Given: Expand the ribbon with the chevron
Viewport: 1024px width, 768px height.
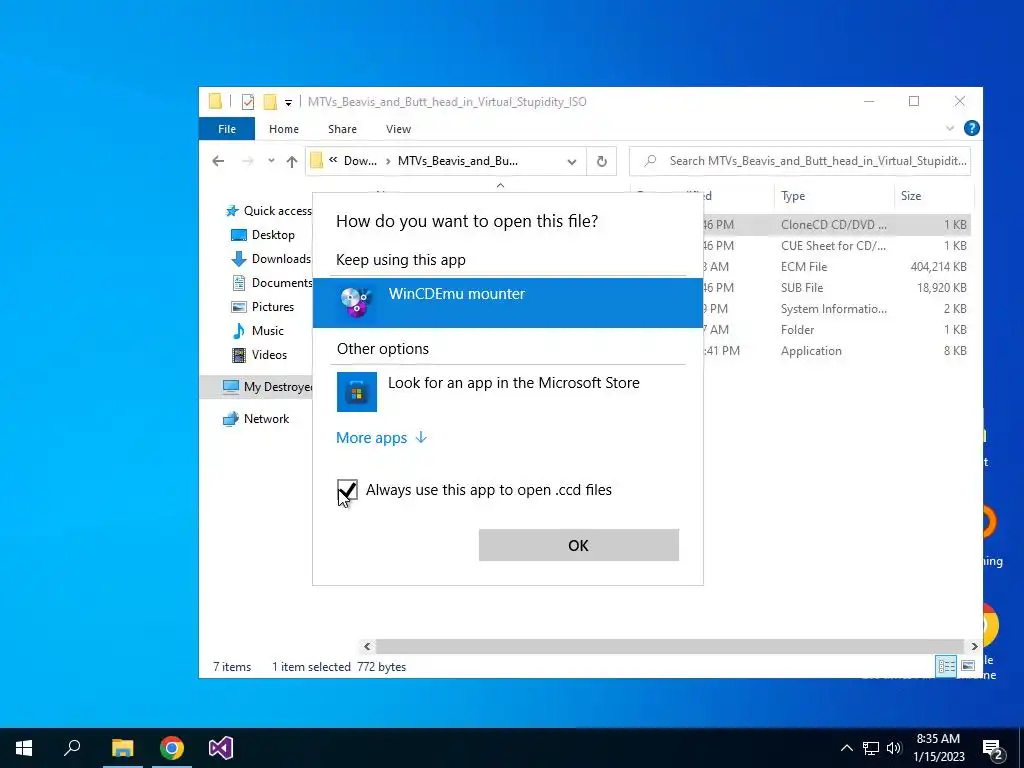Looking at the screenshot, I should (x=950, y=129).
